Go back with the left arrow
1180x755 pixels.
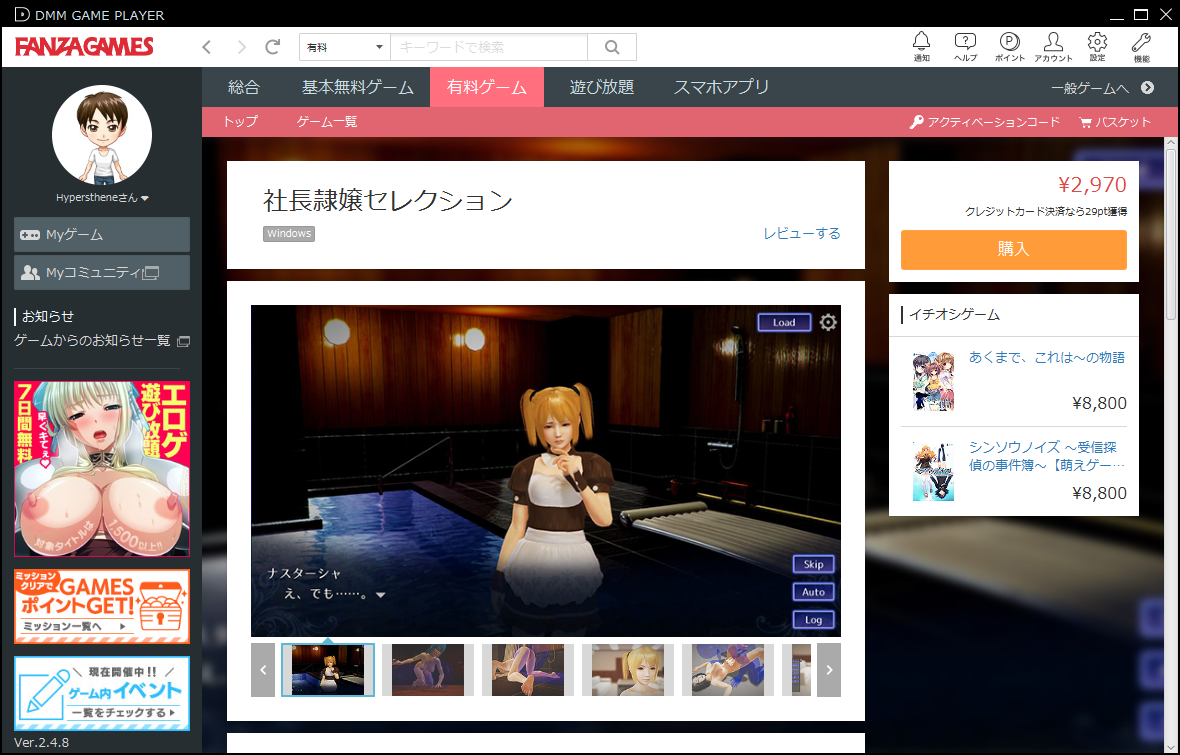point(206,47)
